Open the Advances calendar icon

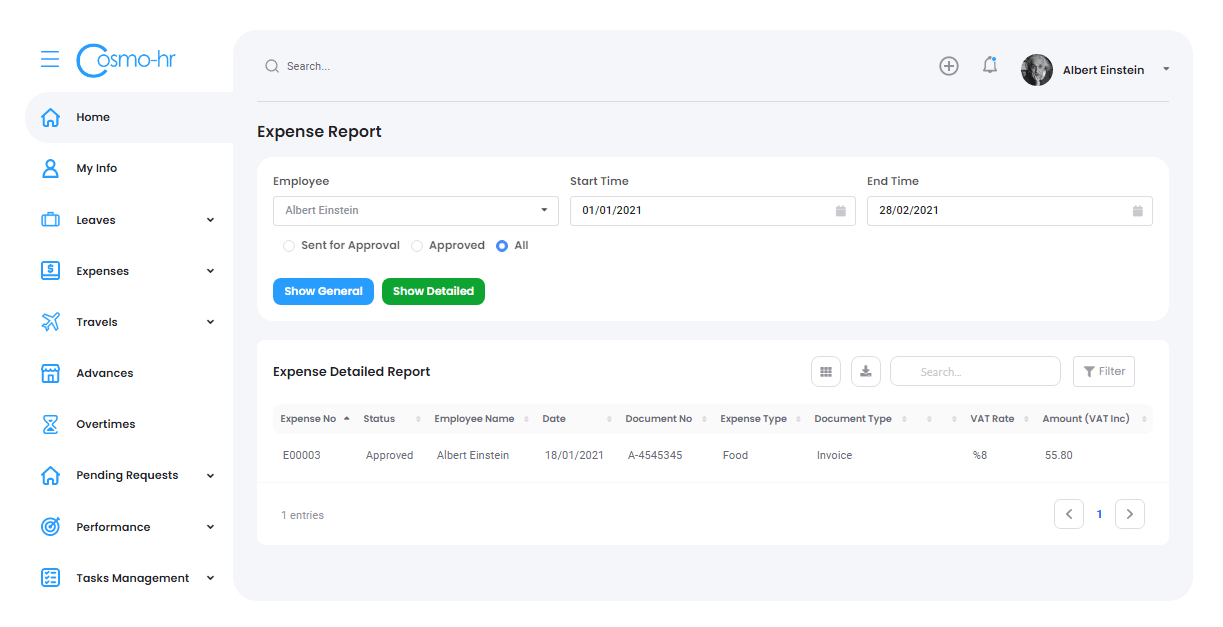(x=50, y=372)
